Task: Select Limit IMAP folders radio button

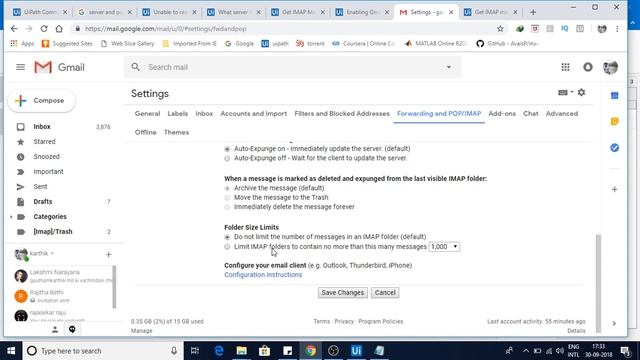Action: (x=227, y=247)
